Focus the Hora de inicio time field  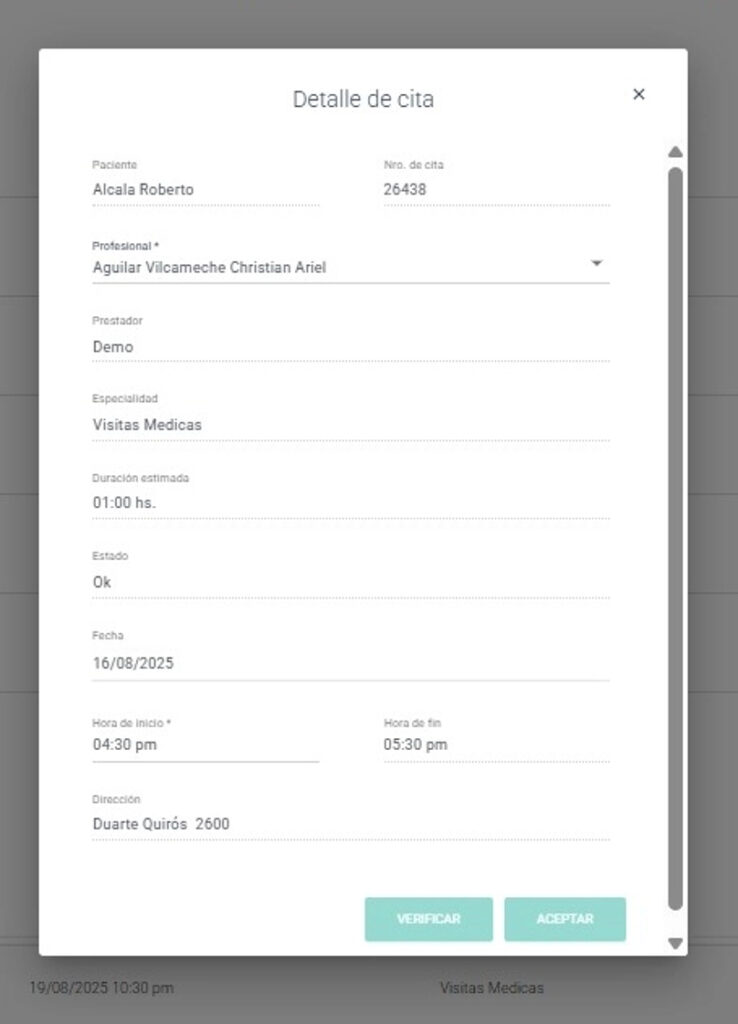click(205, 745)
